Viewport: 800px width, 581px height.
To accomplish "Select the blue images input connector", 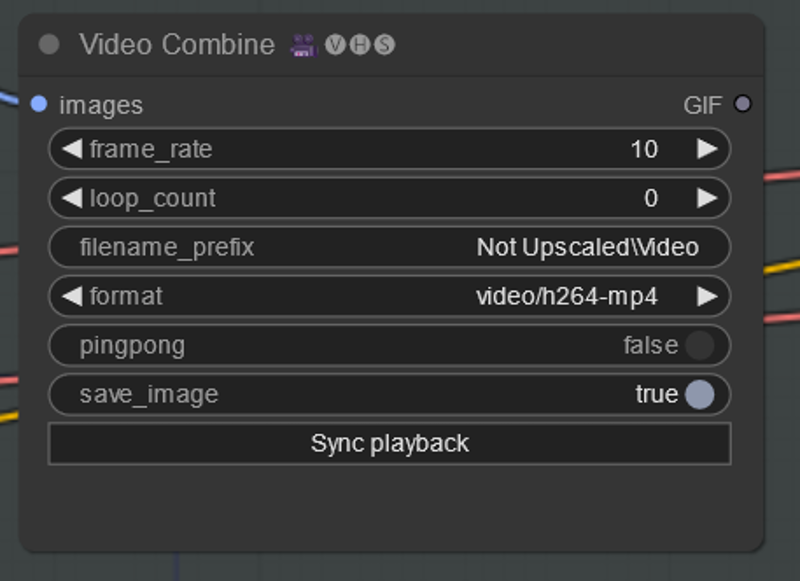I will [39, 104].
